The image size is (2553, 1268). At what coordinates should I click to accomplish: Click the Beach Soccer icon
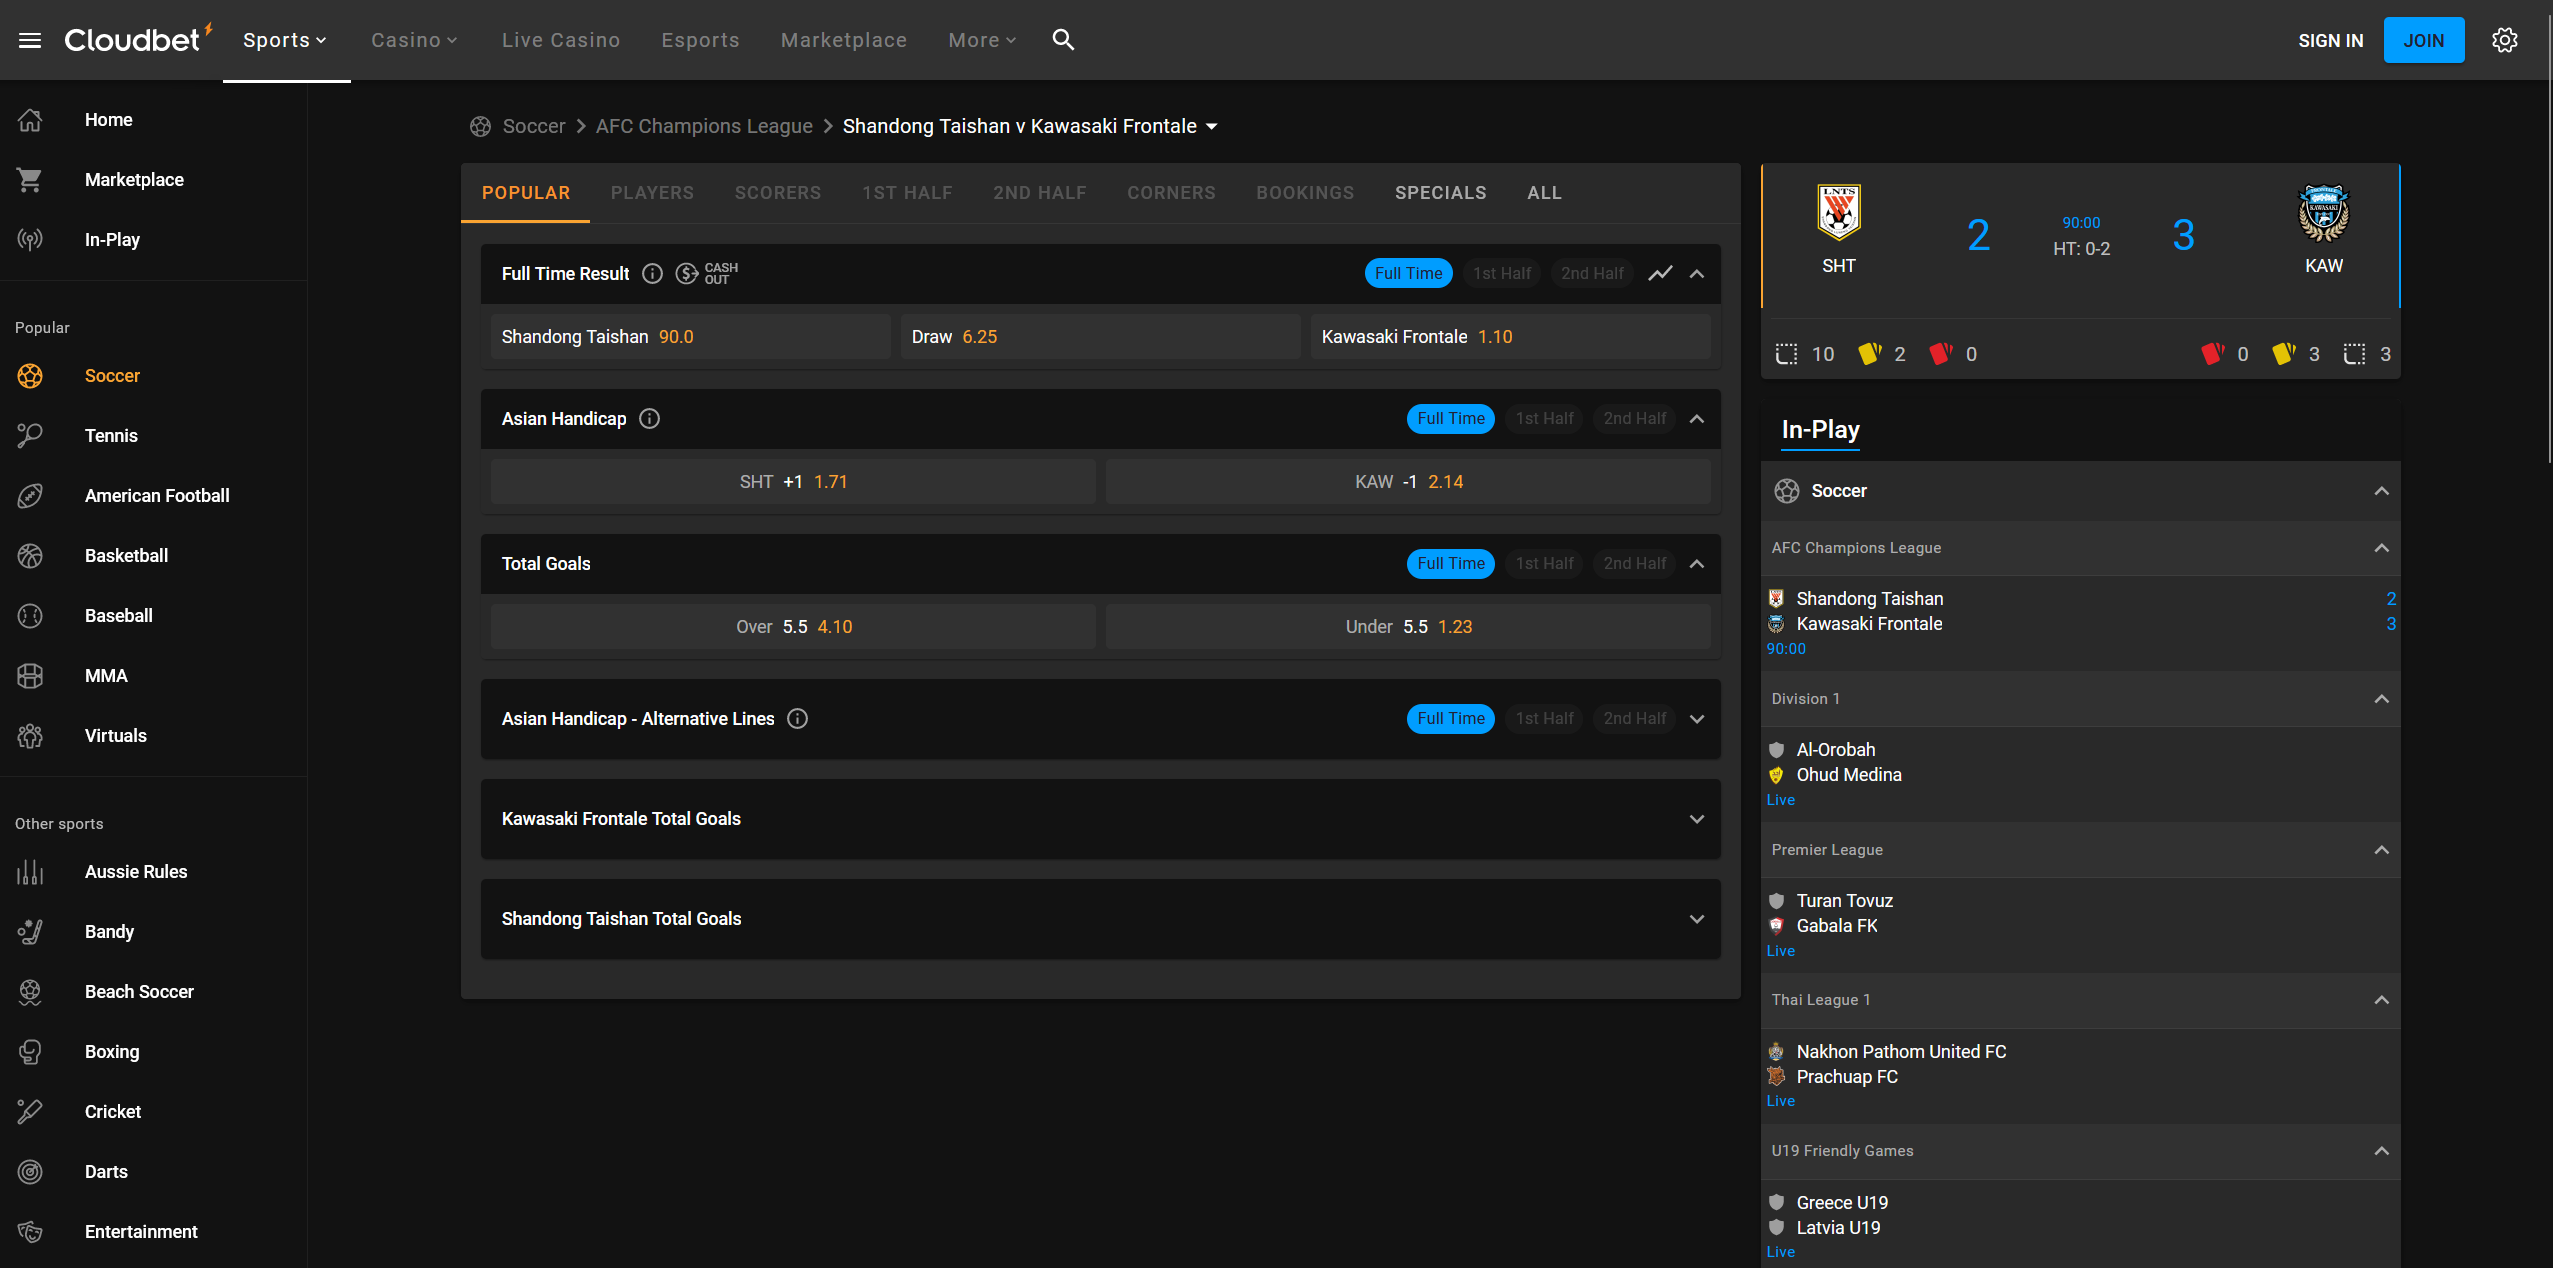[30, 992]
